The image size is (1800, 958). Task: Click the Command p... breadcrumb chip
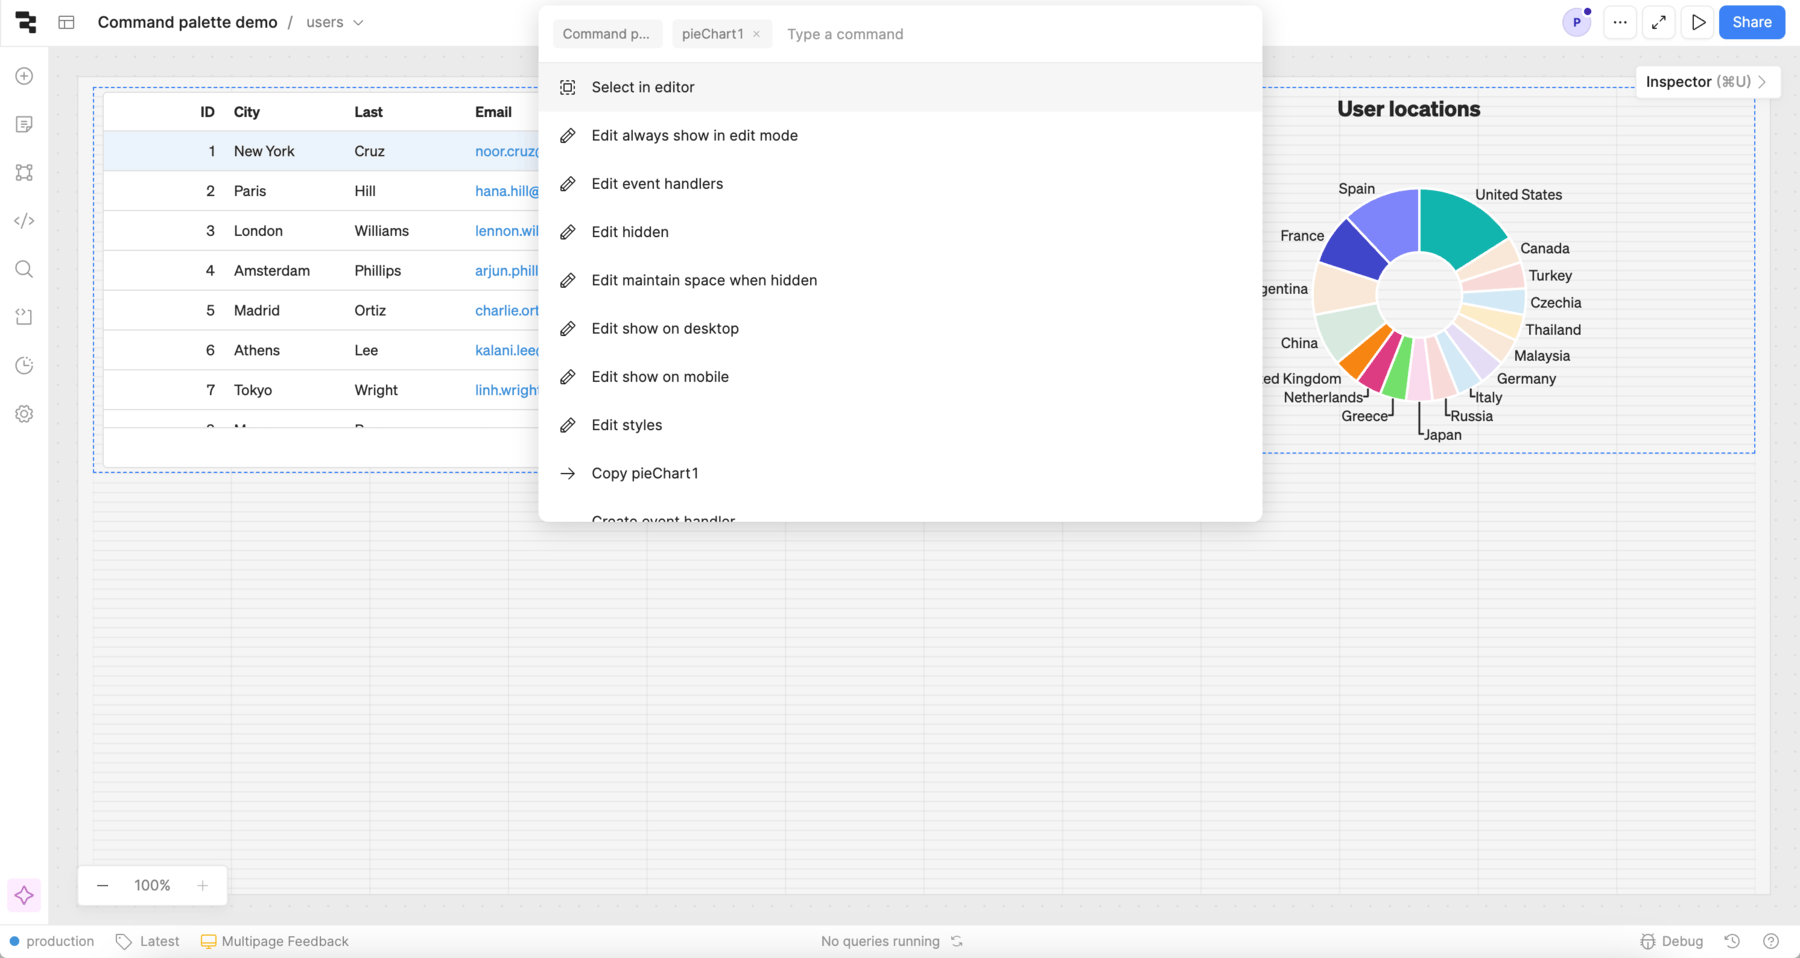[x=606, y=34]
